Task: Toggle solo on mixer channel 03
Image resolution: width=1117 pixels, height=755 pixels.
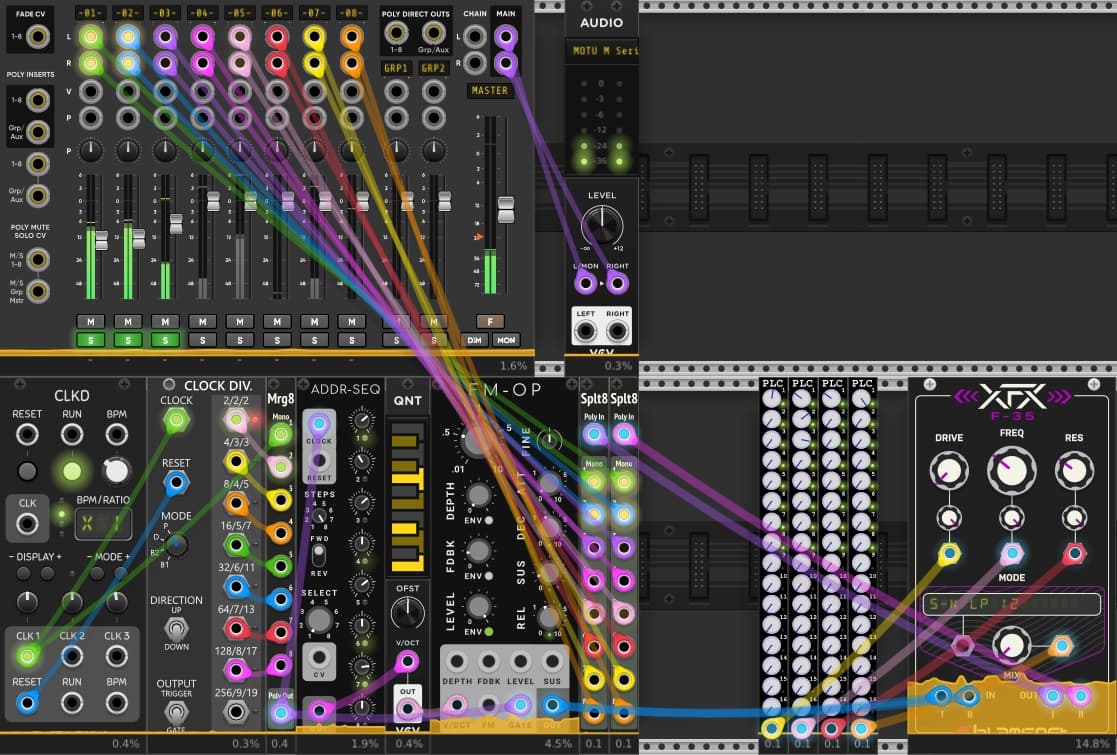Action: click(165, 340)
